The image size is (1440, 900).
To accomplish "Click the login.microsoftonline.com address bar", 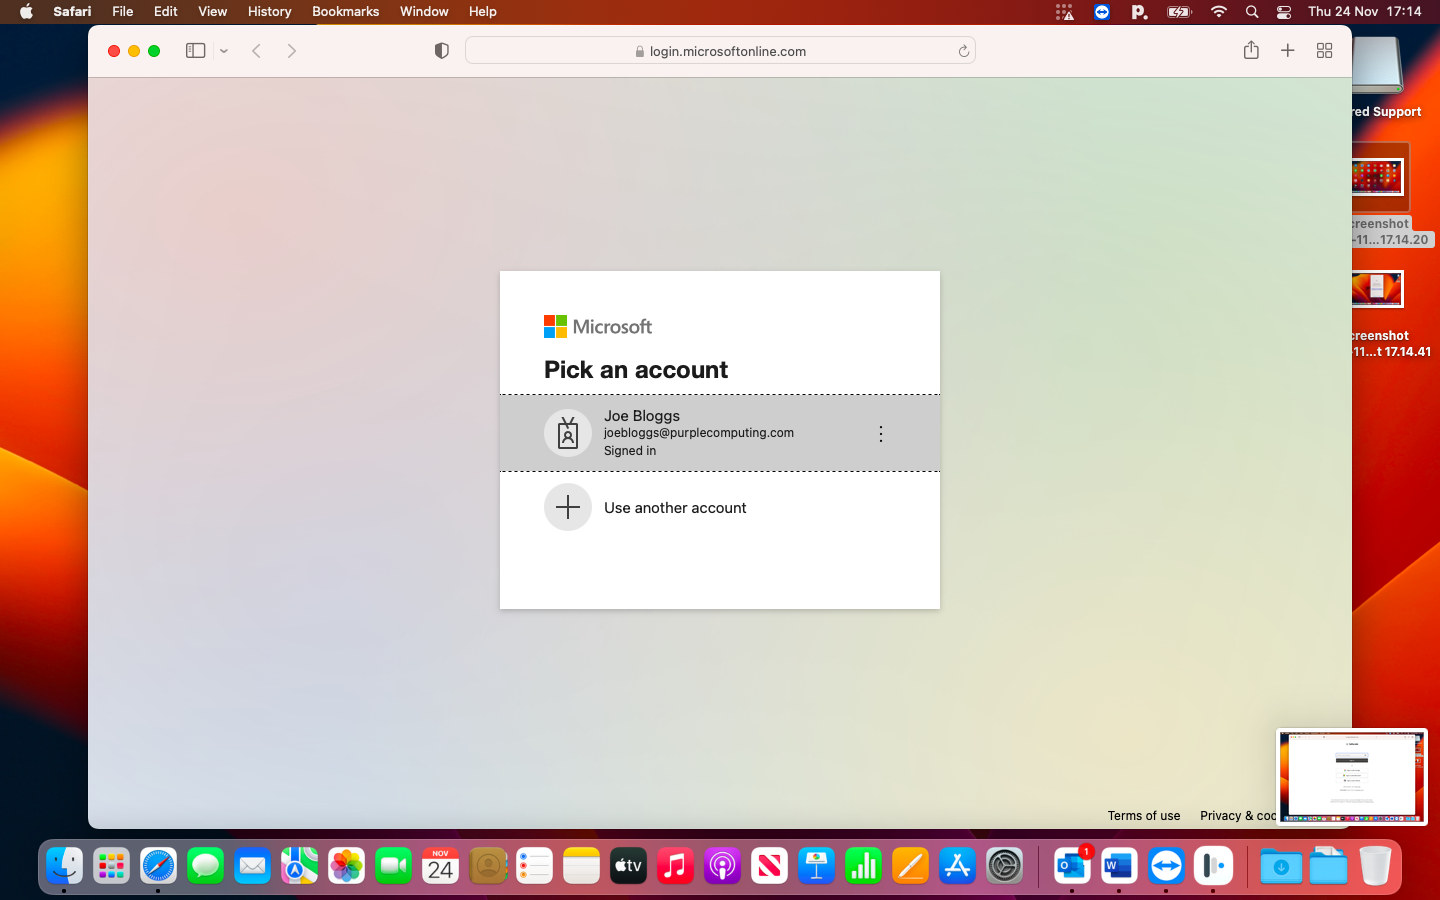I will pos(720,51).
